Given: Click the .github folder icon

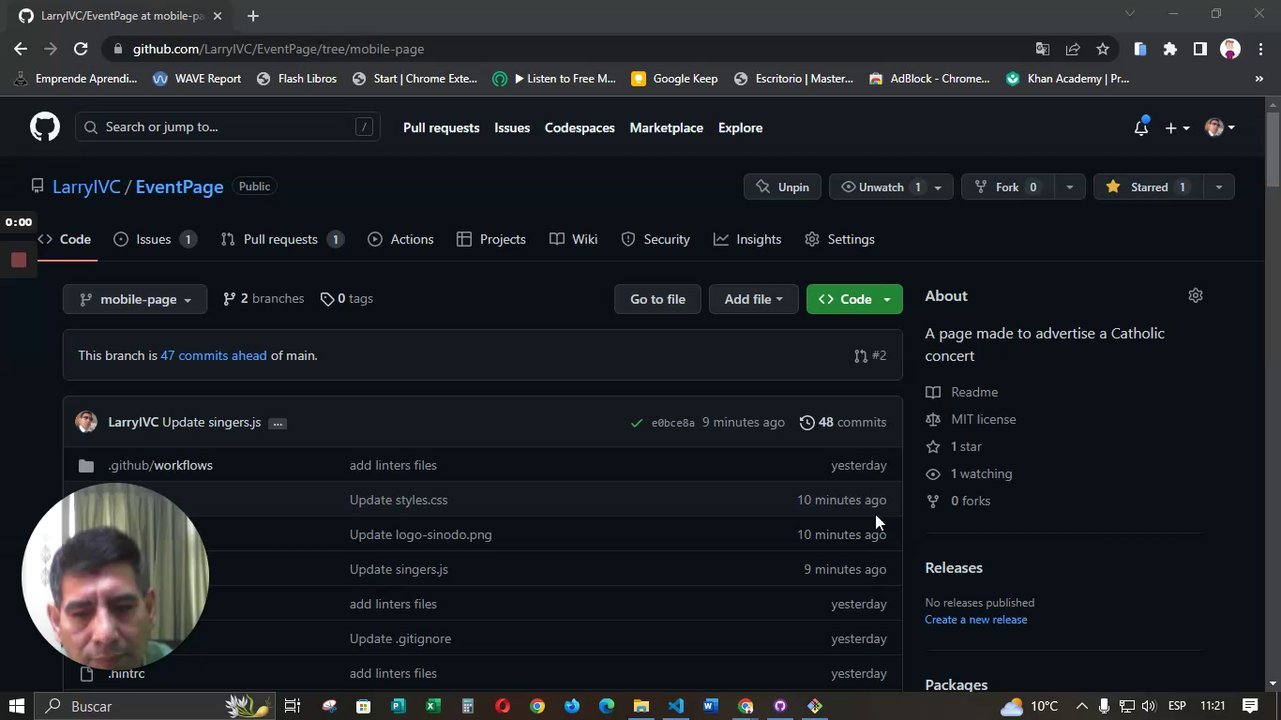Looking at the screenshot, I should (x=86, y=465).
